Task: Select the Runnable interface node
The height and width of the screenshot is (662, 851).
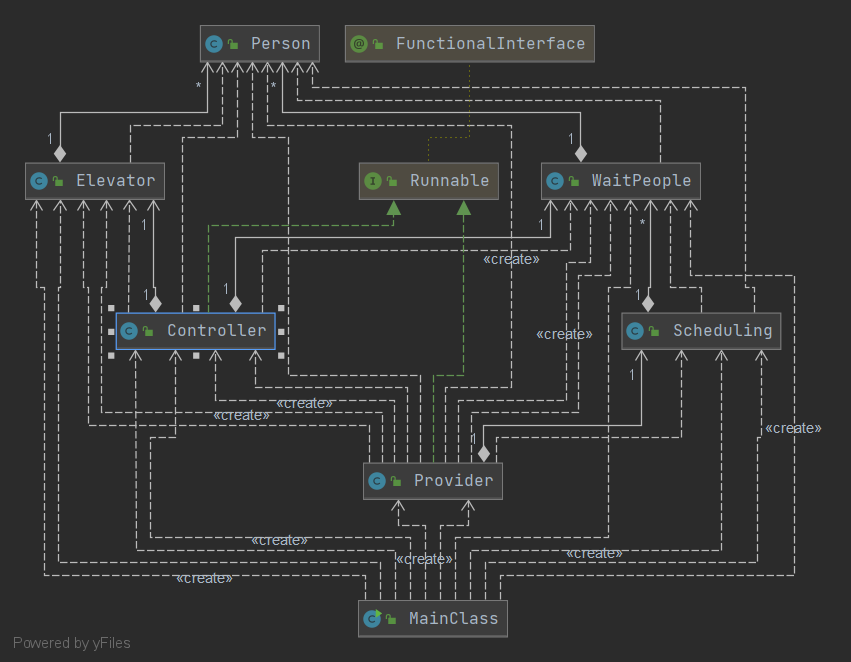Action: 429,181
